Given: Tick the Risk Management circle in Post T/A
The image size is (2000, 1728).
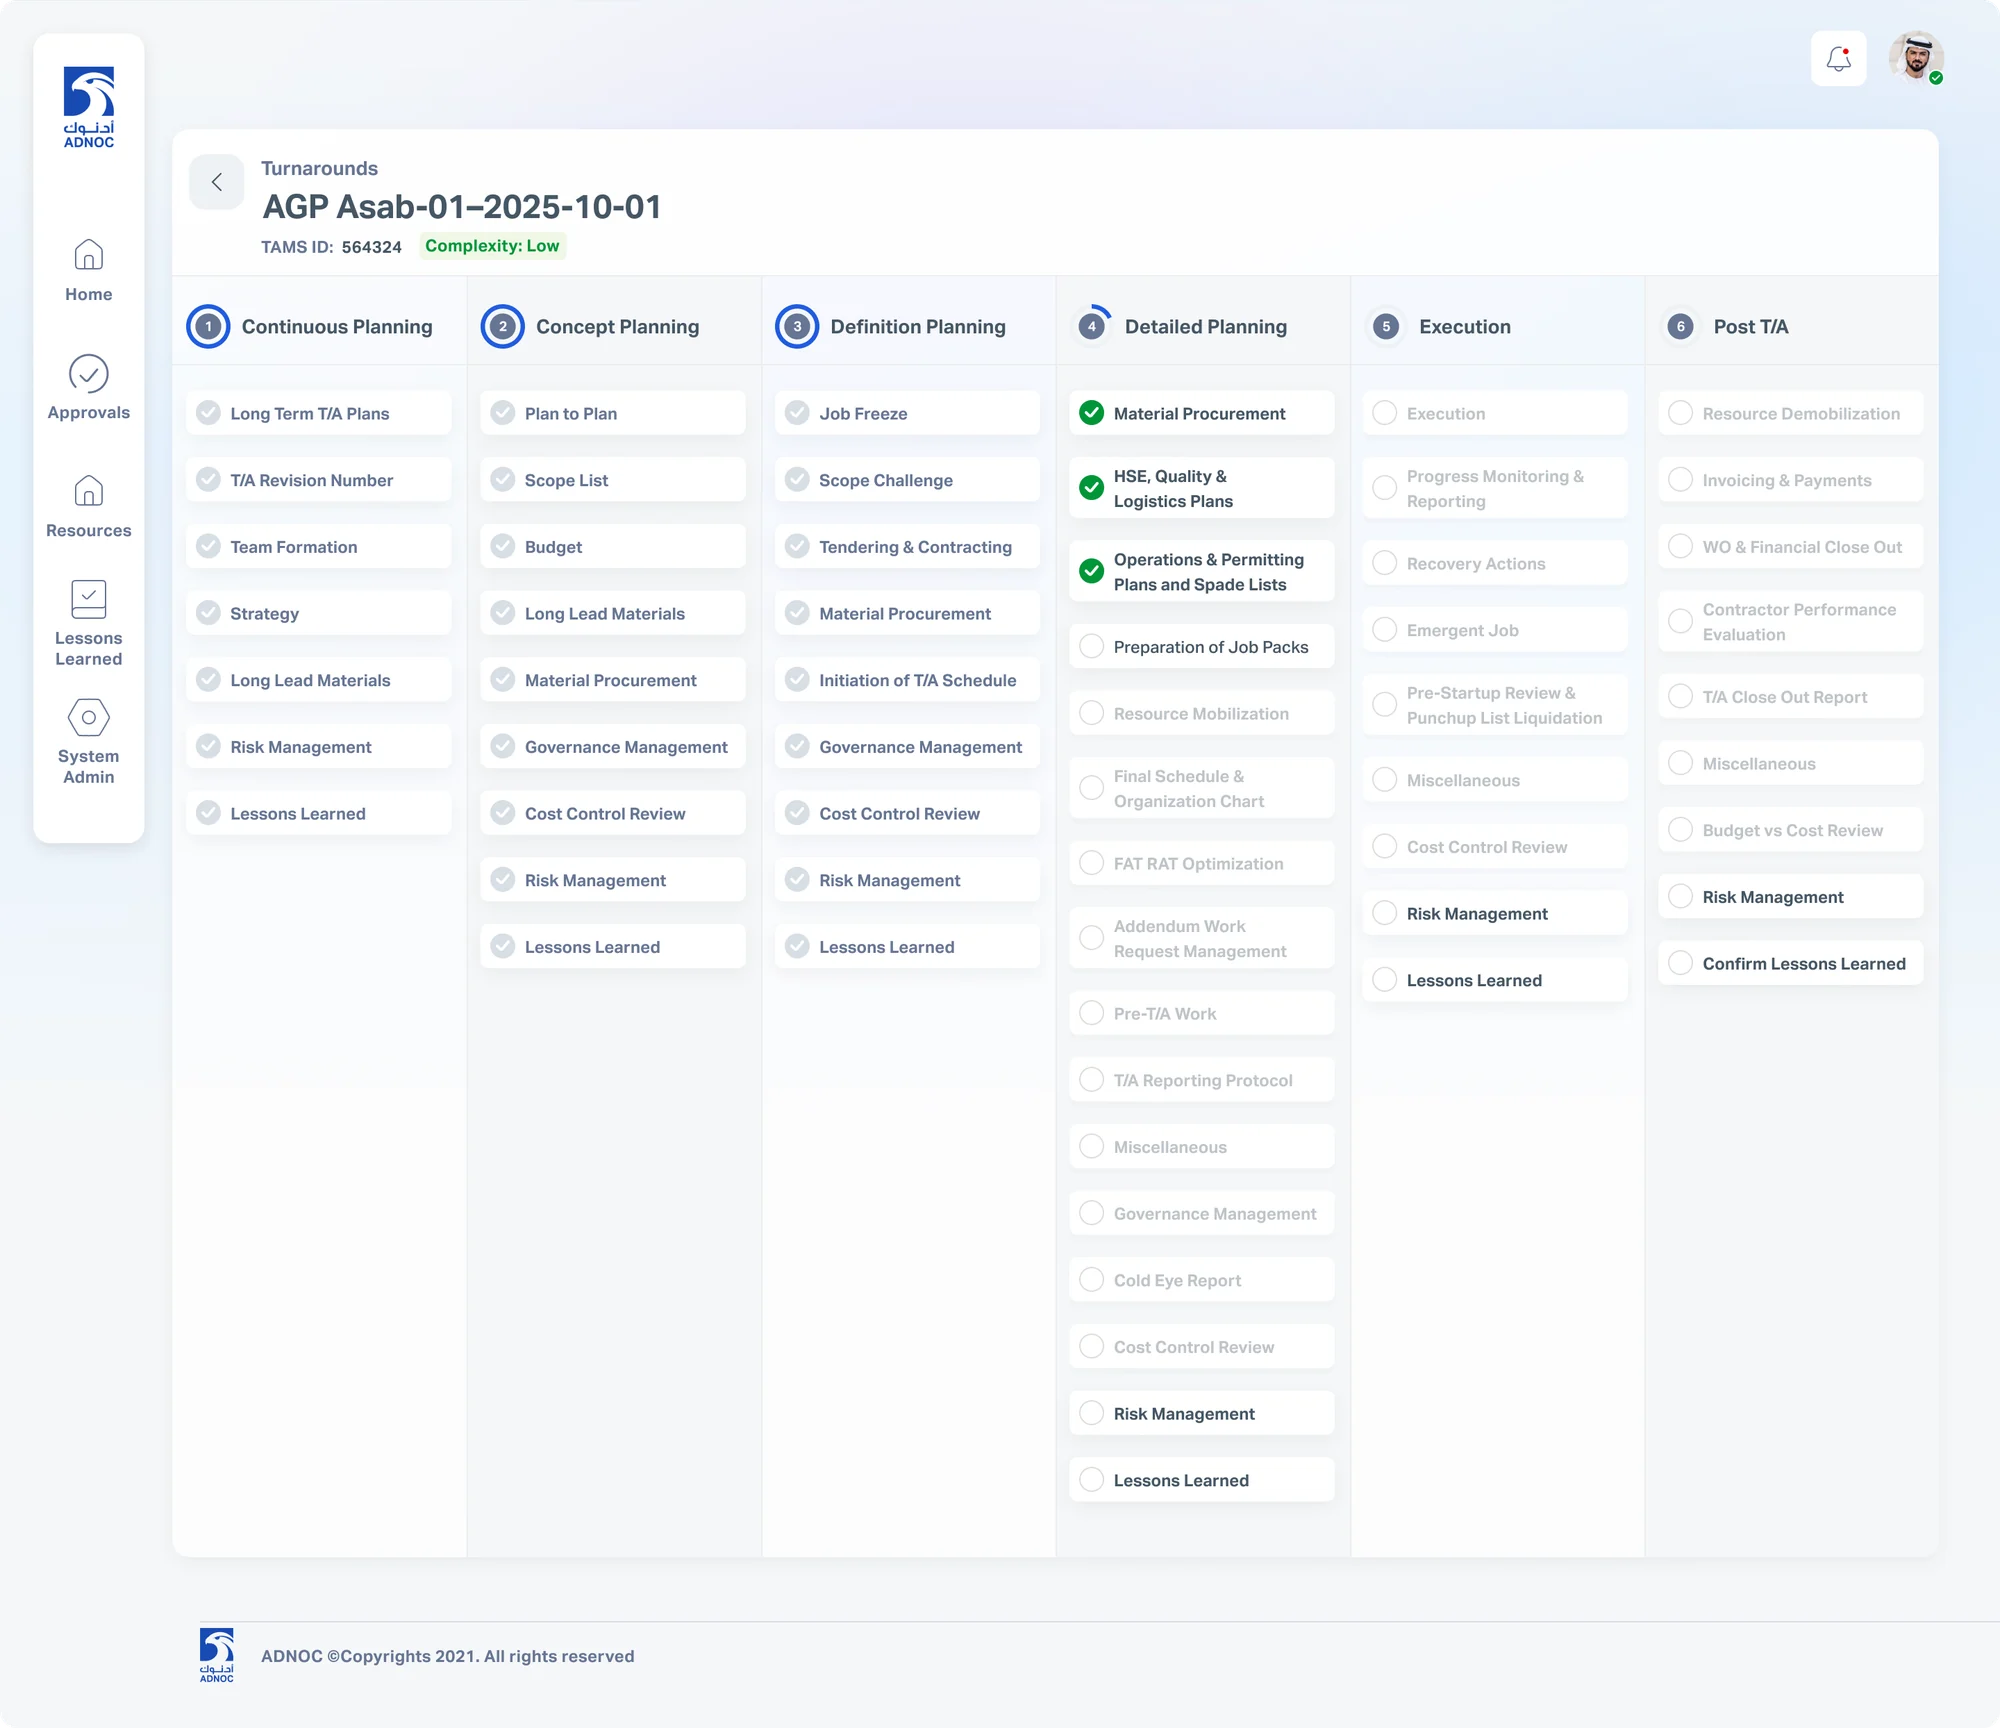Looking at the screenshot, I should click(1681, 896).
